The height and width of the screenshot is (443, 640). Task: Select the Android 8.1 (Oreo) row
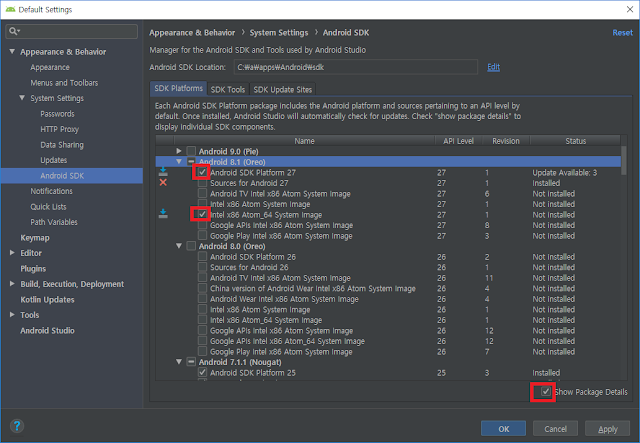(x=388, y=162)
